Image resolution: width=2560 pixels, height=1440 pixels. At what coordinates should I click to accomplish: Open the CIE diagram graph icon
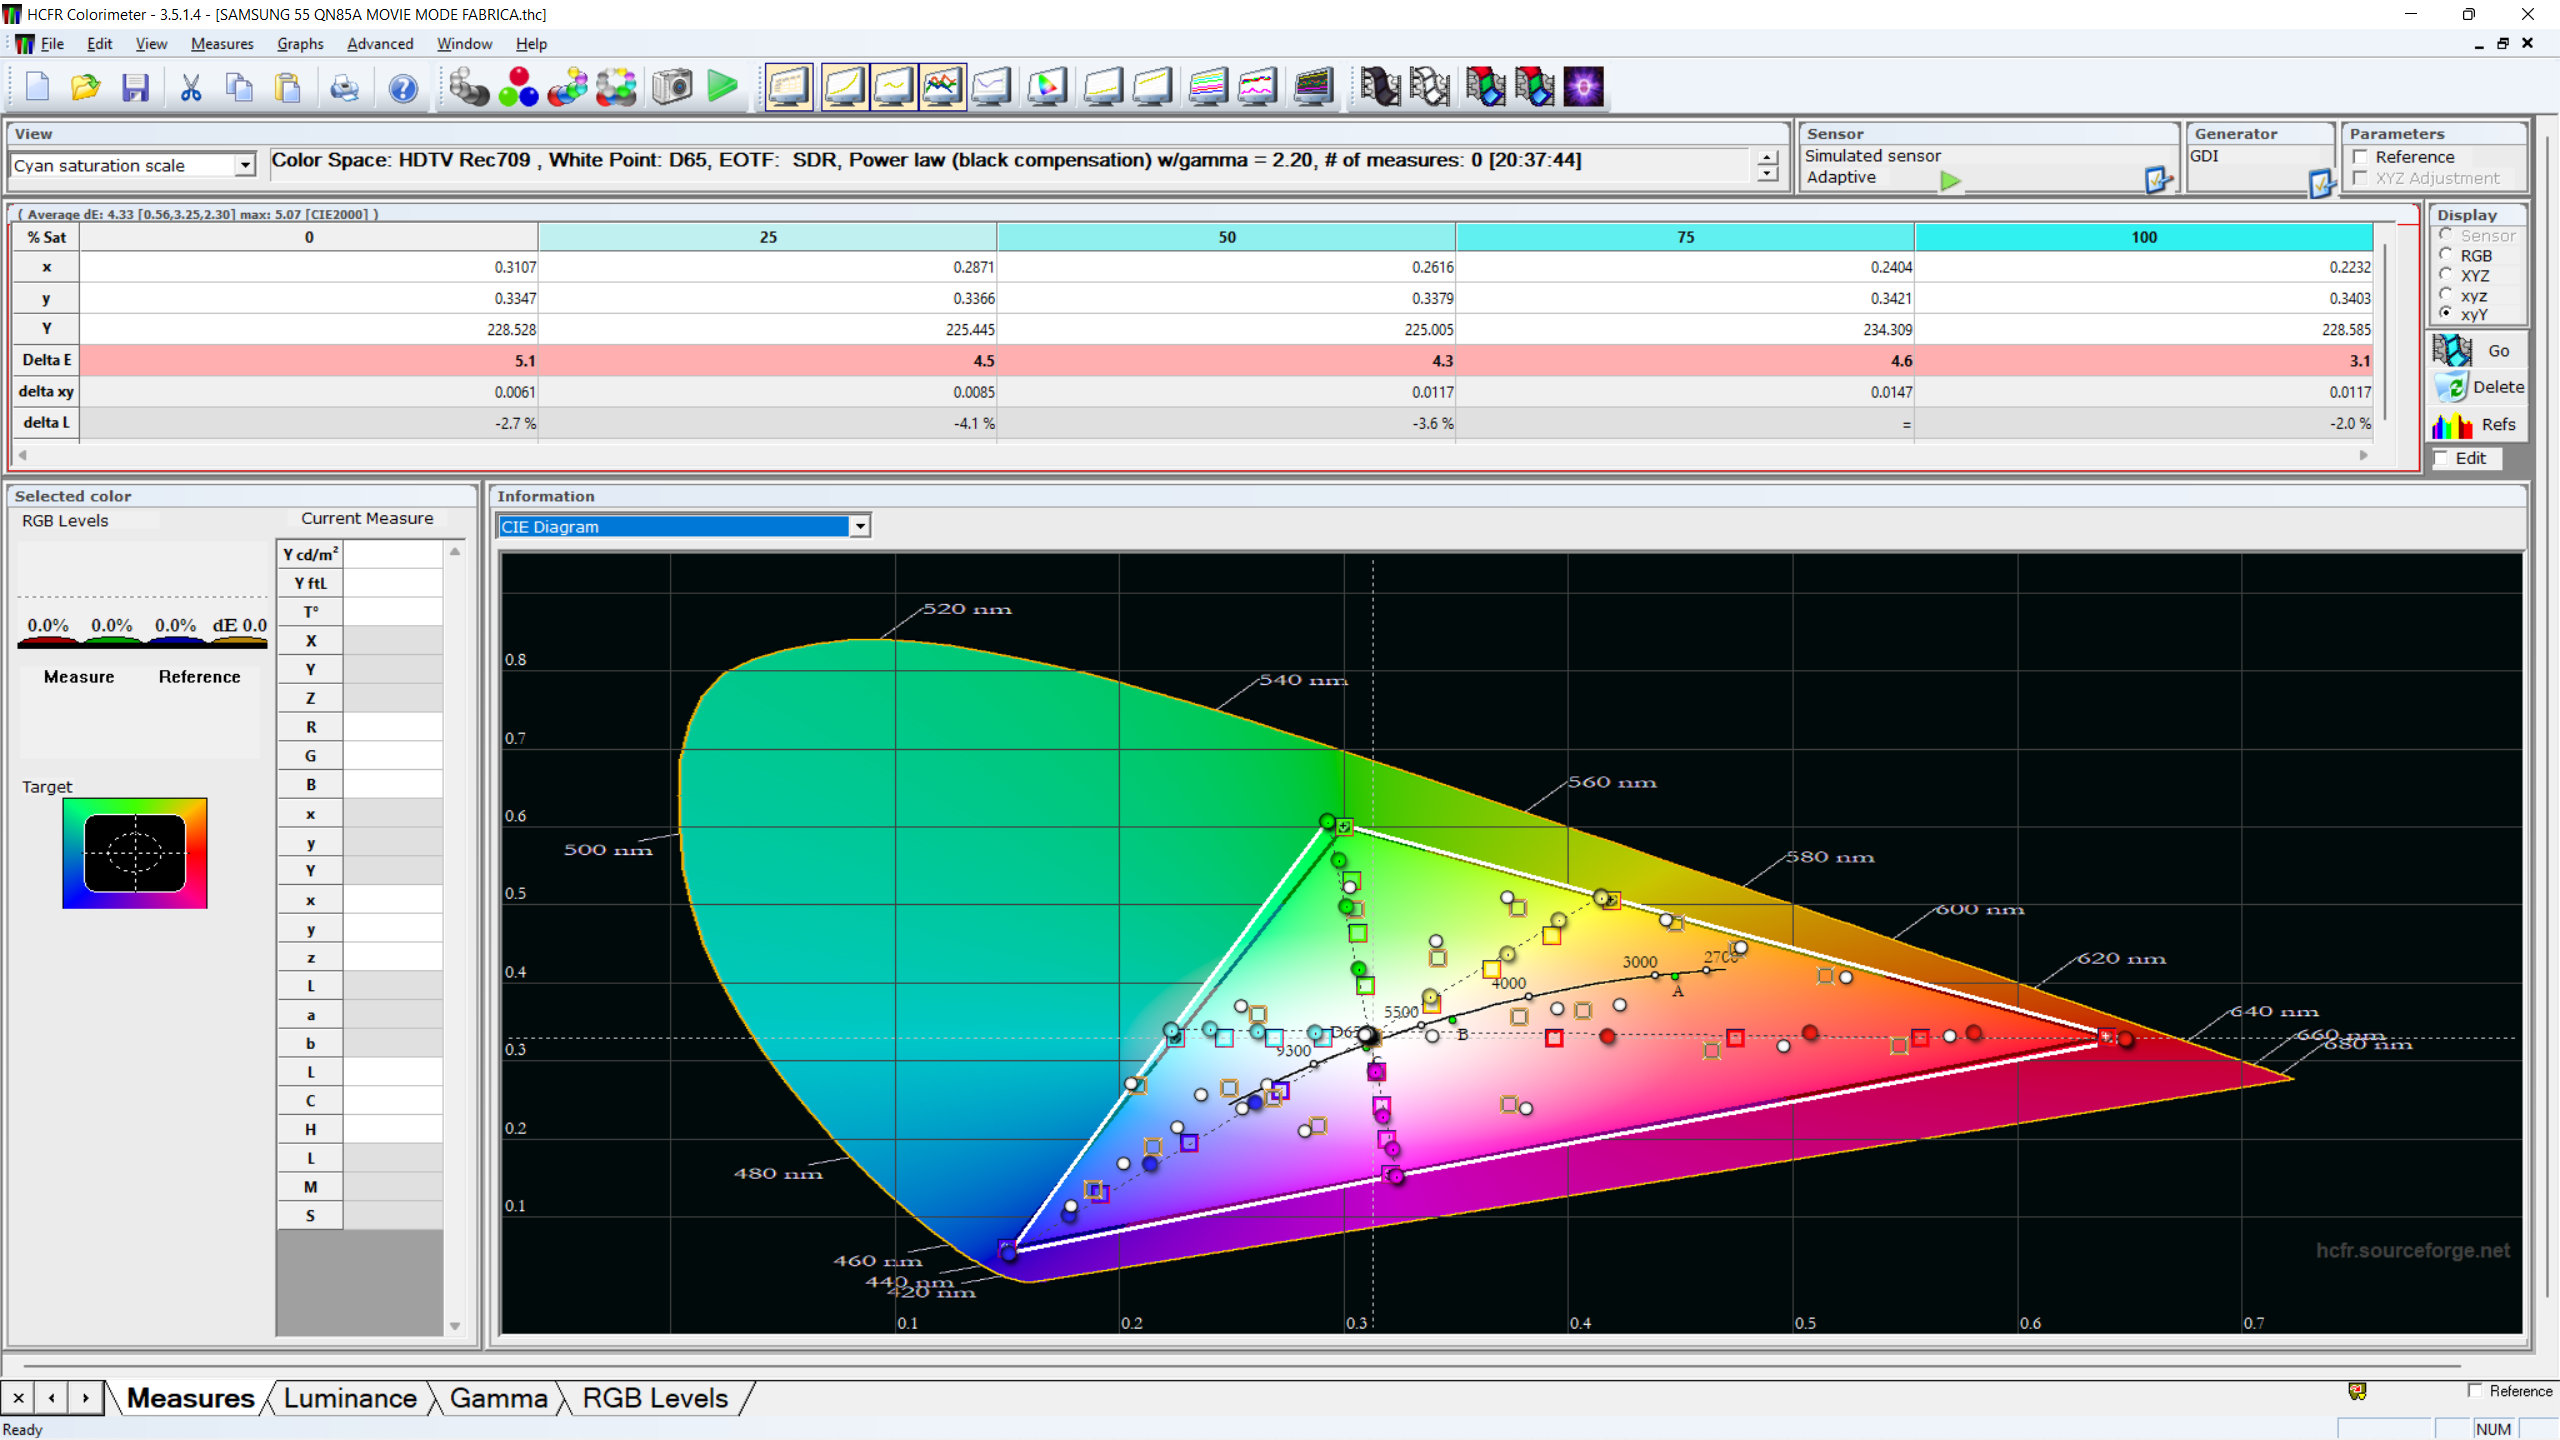(1047, 88)
